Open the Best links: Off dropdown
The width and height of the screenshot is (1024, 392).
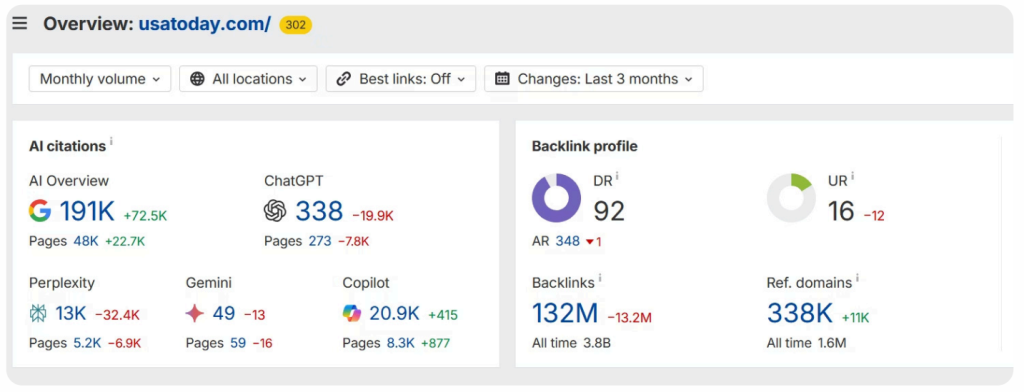click(401, 79)
